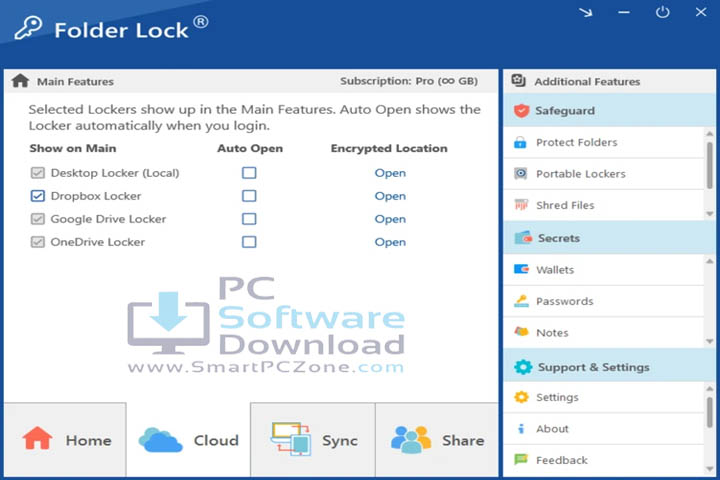Viewport: 720px width, 480px height.
Task: Click the Passwords key icon
Action: pyautogui.click(x=521, y=301)
